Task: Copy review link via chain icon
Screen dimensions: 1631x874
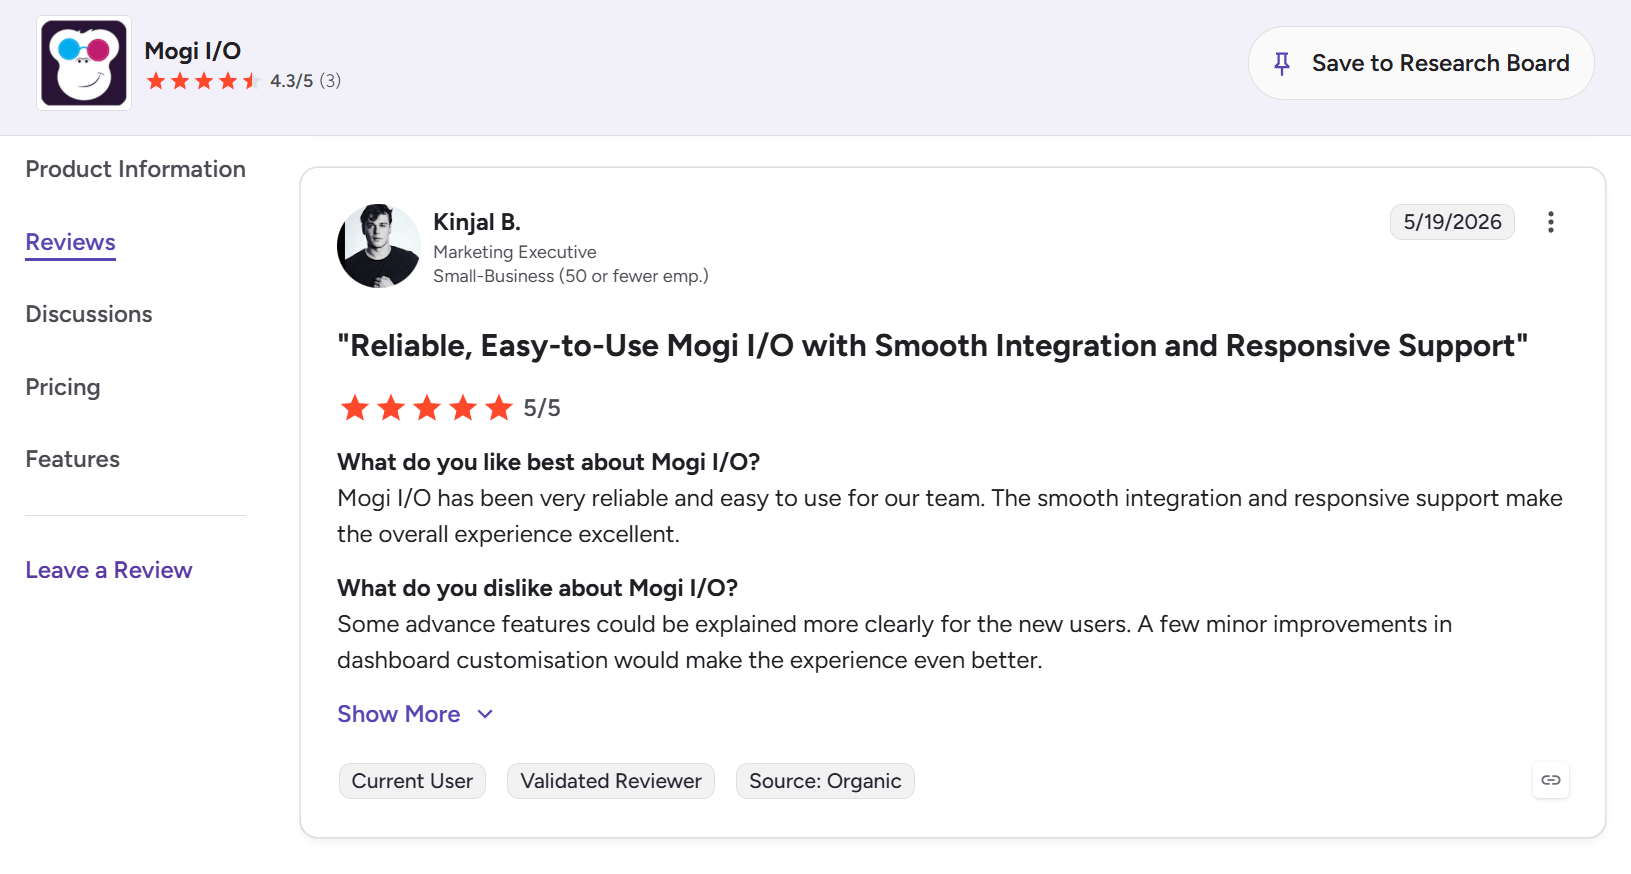Action: pyautogui.click(x=1551, y=780)
